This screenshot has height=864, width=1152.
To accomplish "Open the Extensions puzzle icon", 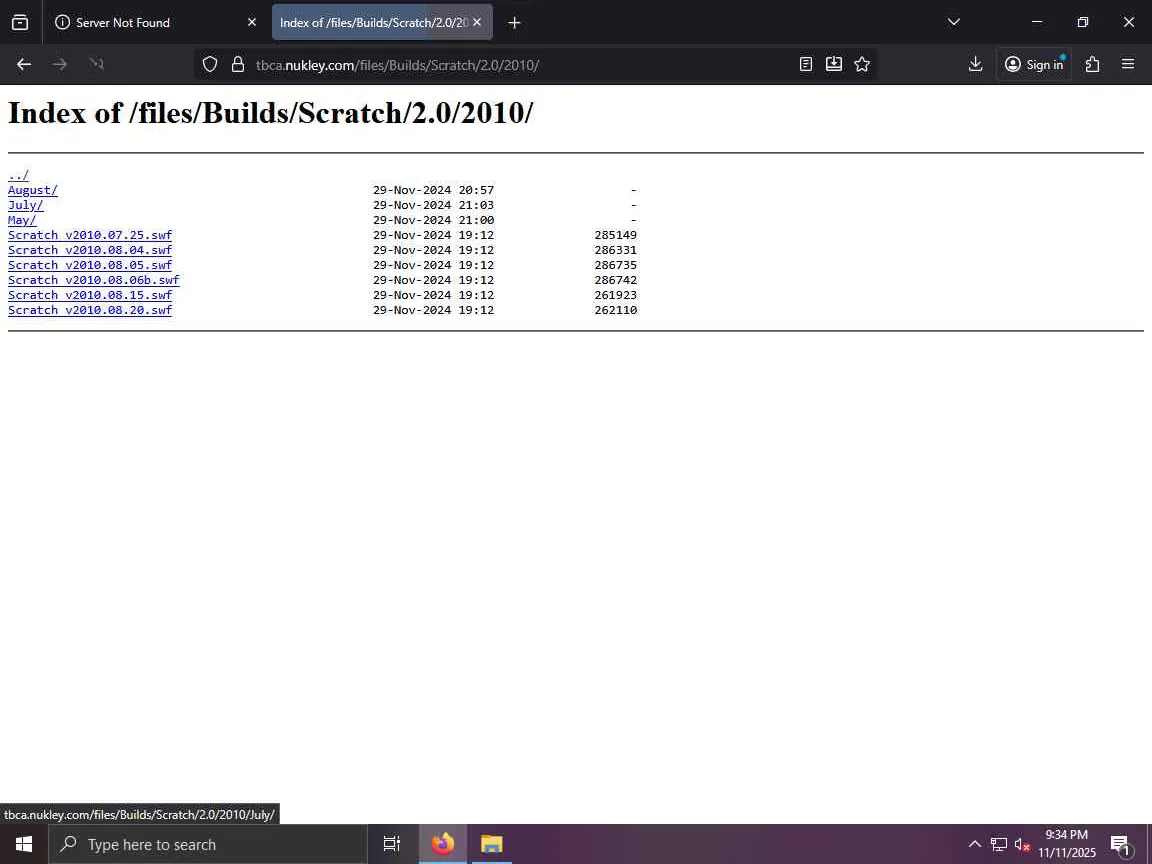I will coord(1092,65).
